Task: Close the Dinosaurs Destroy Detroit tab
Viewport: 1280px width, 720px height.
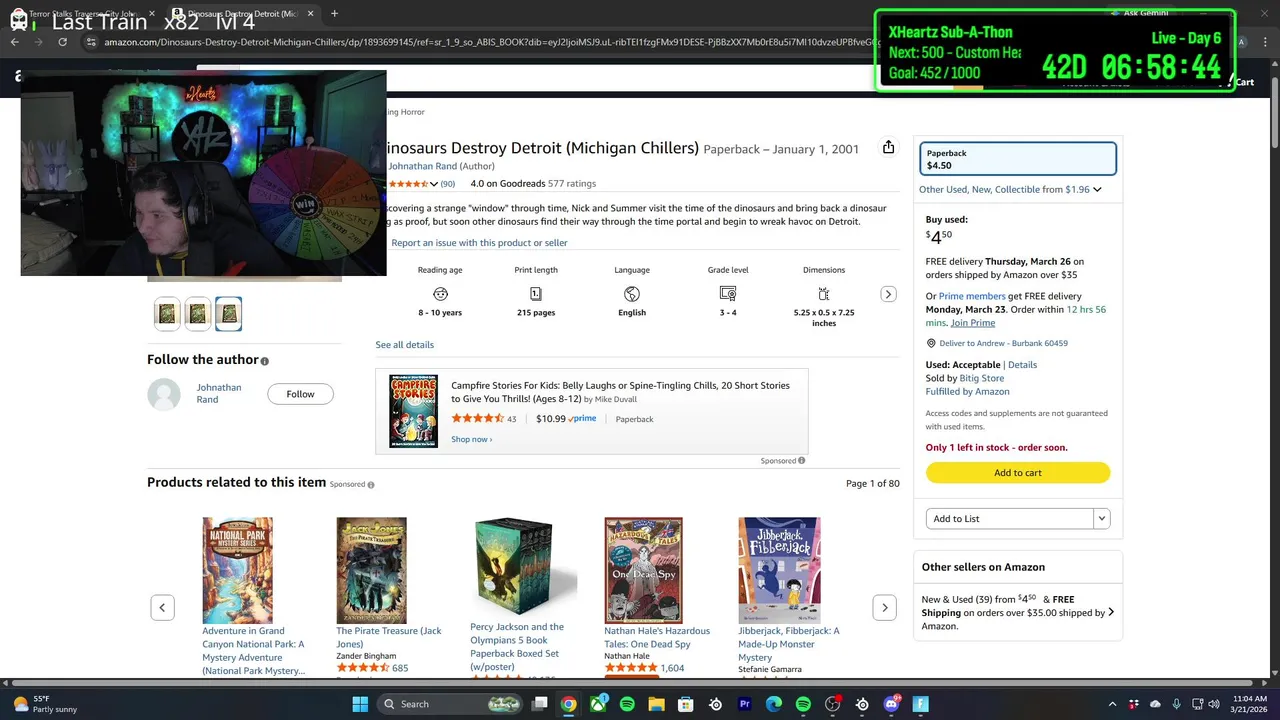Action: coord(311,14)
